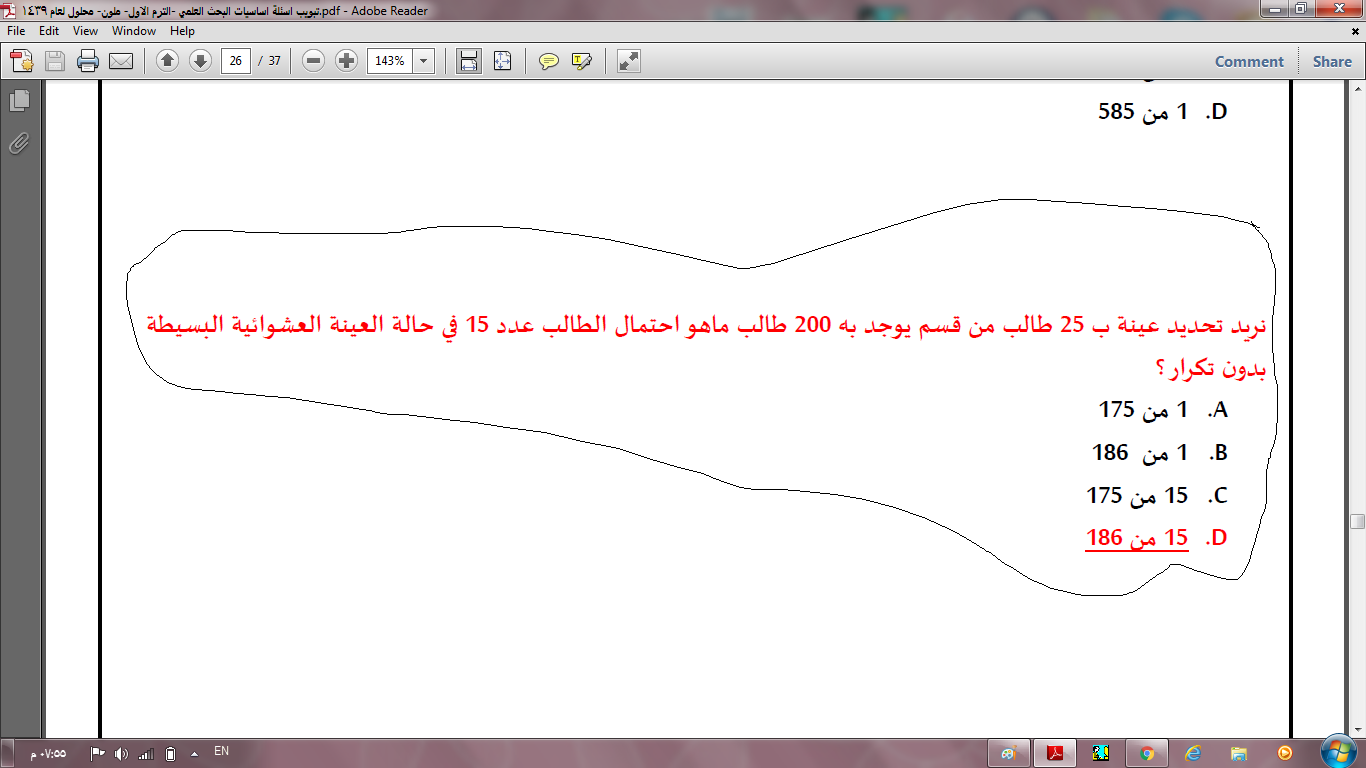1366x768 pixels.
Task: Select the Highlight Text tool
Action: click(582, 61)
